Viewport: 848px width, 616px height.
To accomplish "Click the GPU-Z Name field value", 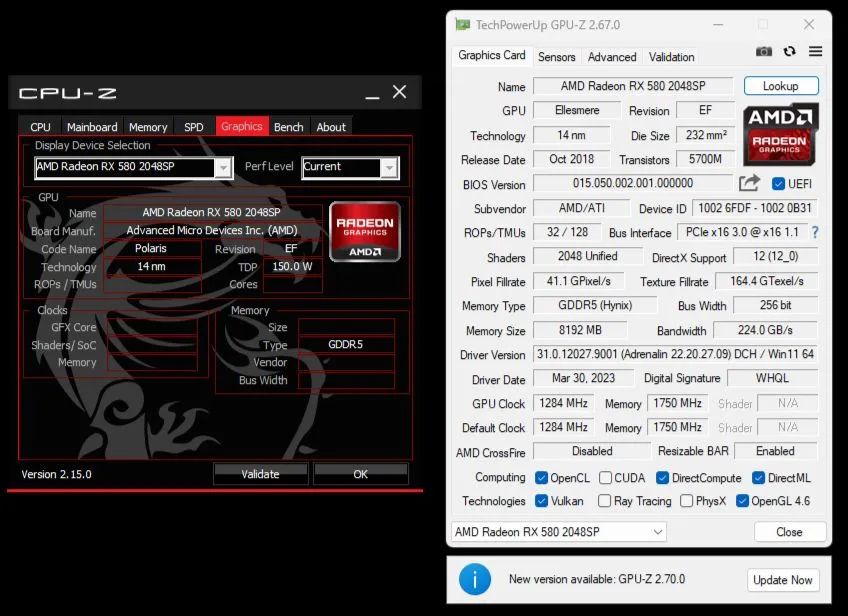I will click(633, 86).
